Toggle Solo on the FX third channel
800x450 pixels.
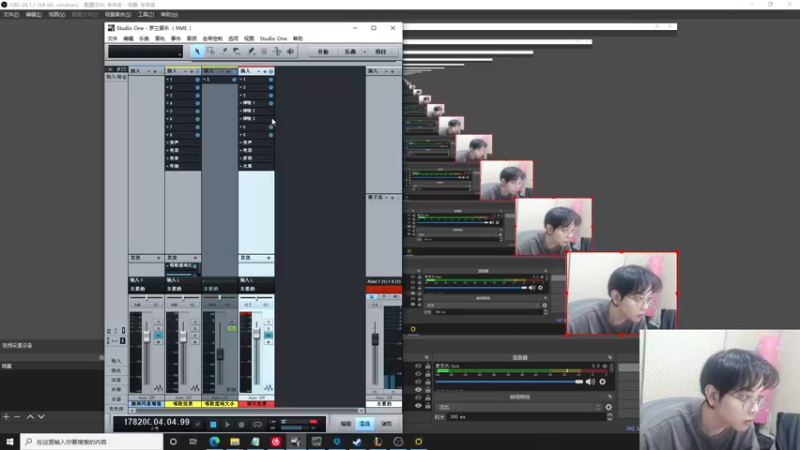pos(231,329)
